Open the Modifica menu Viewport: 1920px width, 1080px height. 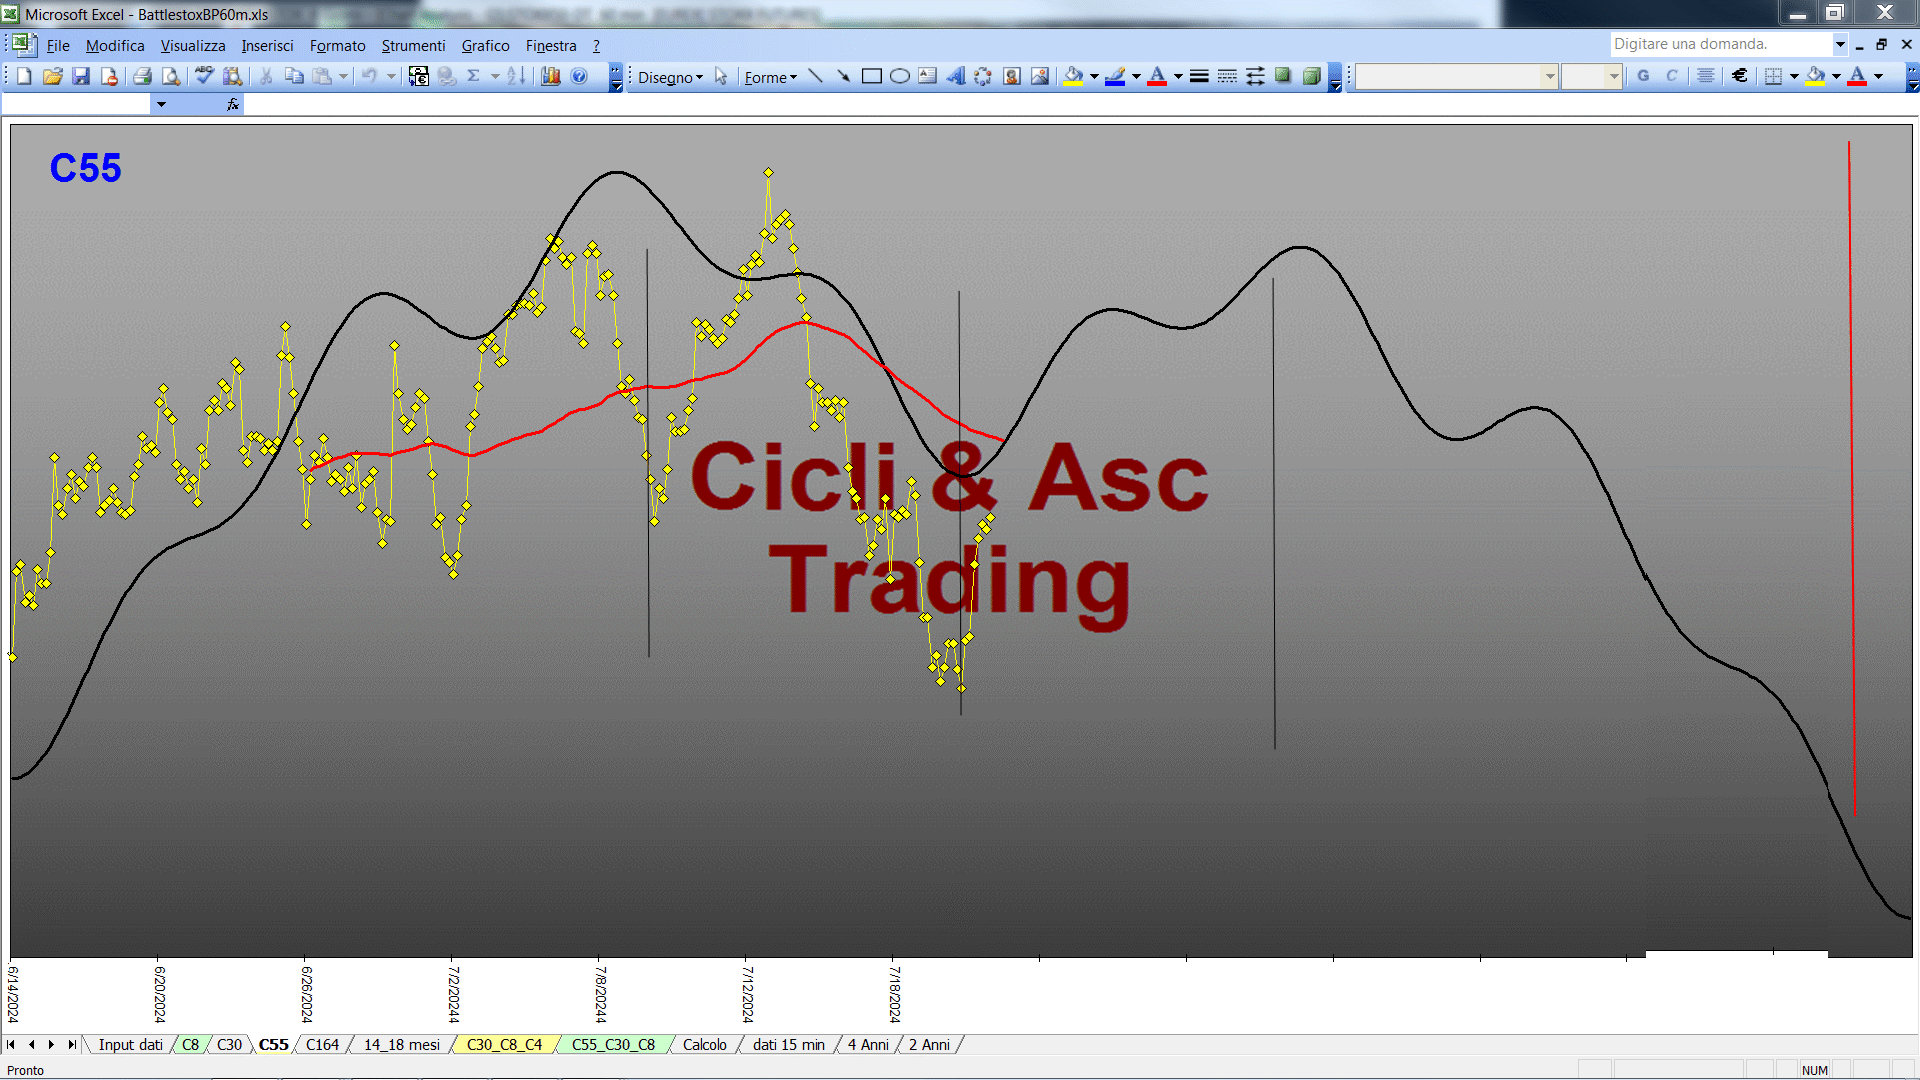115,45
